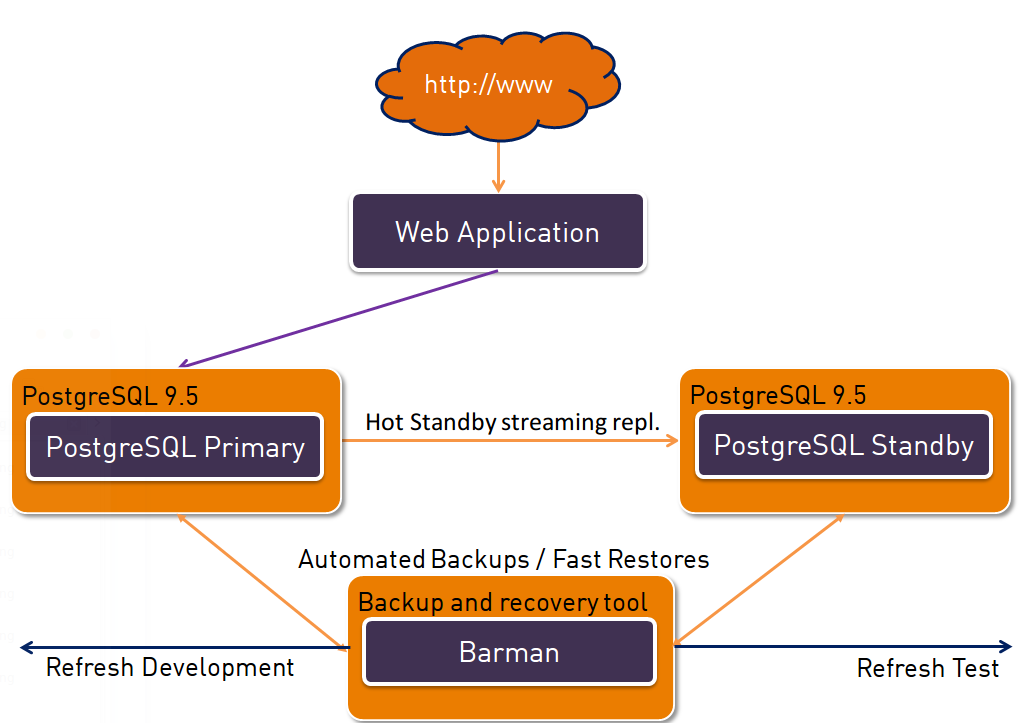Select the purple arrow pointing to PostgreSQL Primary
Screen dimensions: 1024x723
coord(340,319)
